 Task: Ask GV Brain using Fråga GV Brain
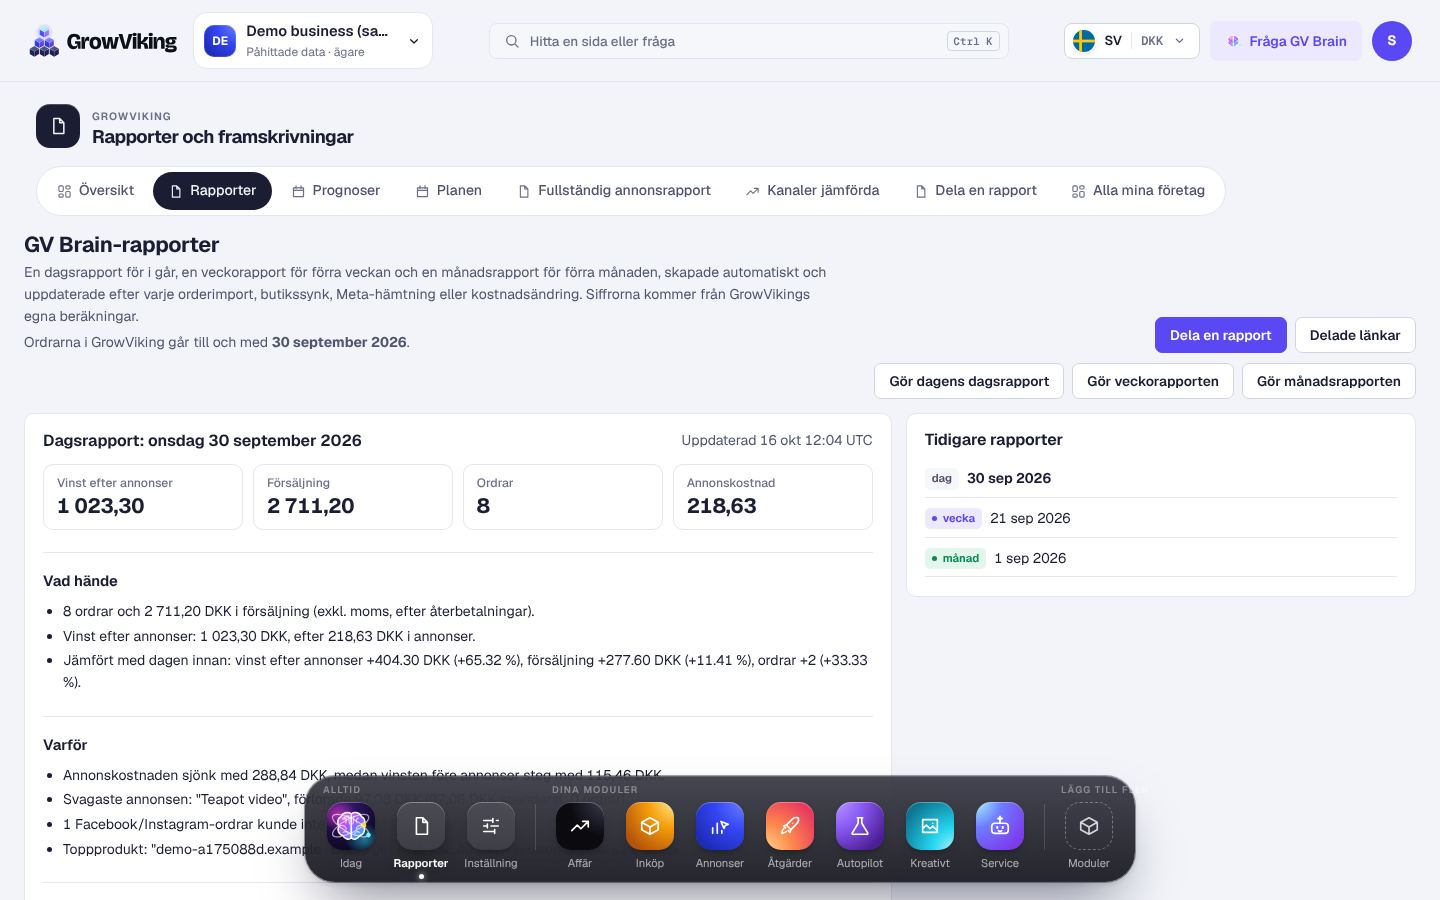[x=1286, y=41]
